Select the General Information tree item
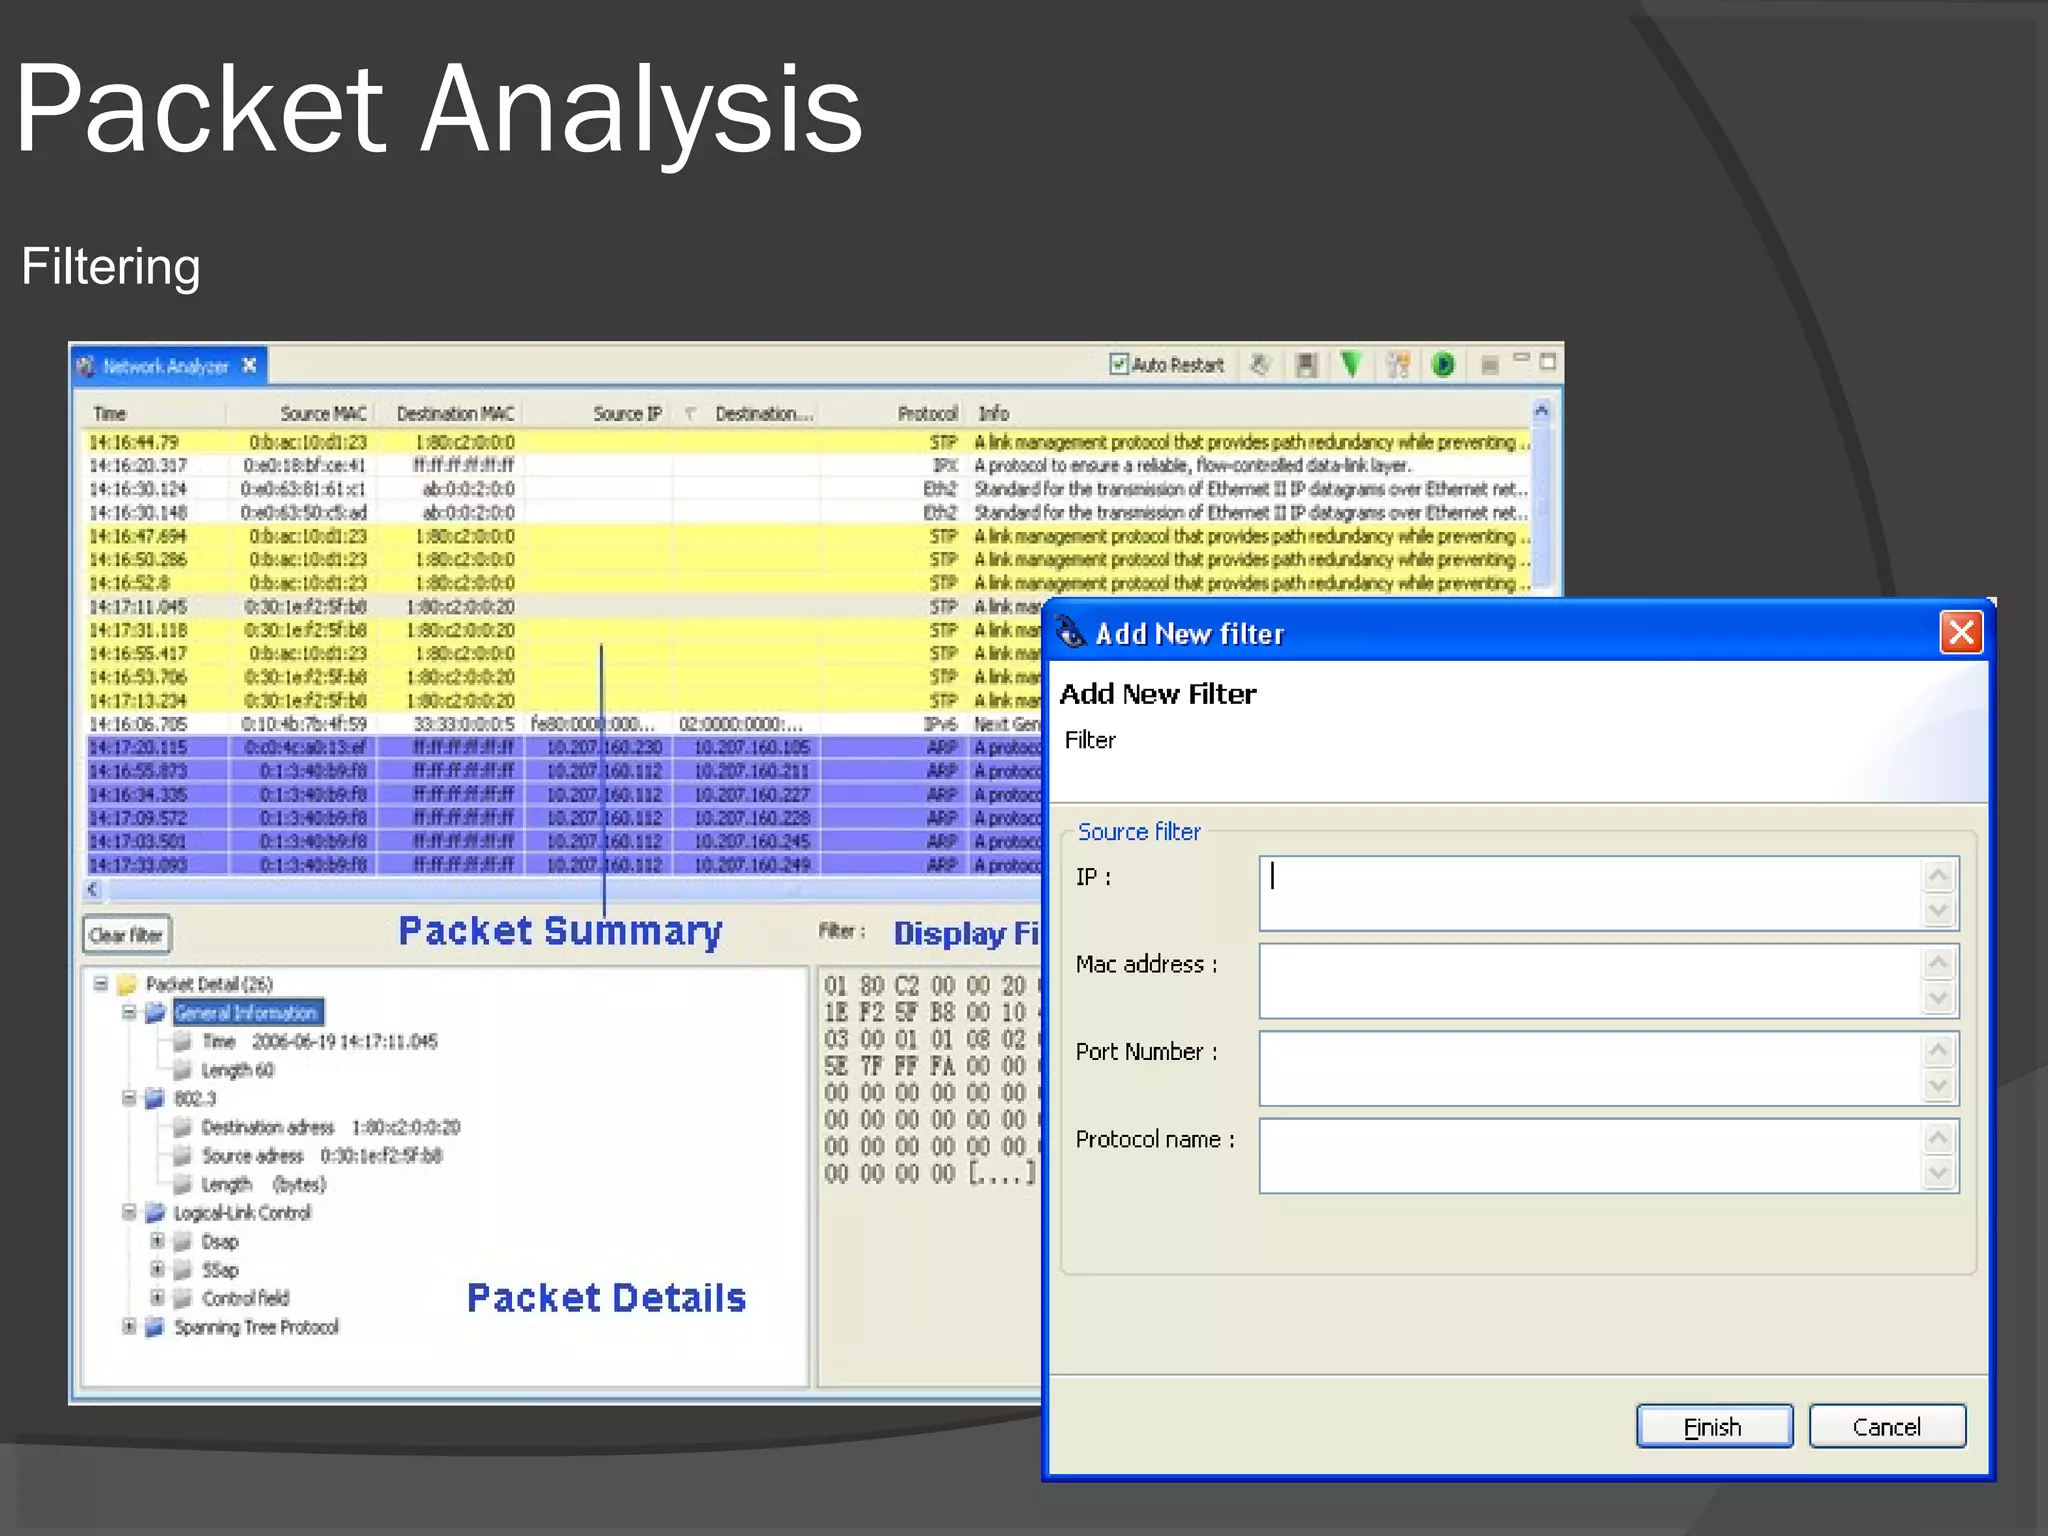Image resolution: width=2048 pixels, height=1536 pixels. pyautogui.click(x=247, y=1013)
